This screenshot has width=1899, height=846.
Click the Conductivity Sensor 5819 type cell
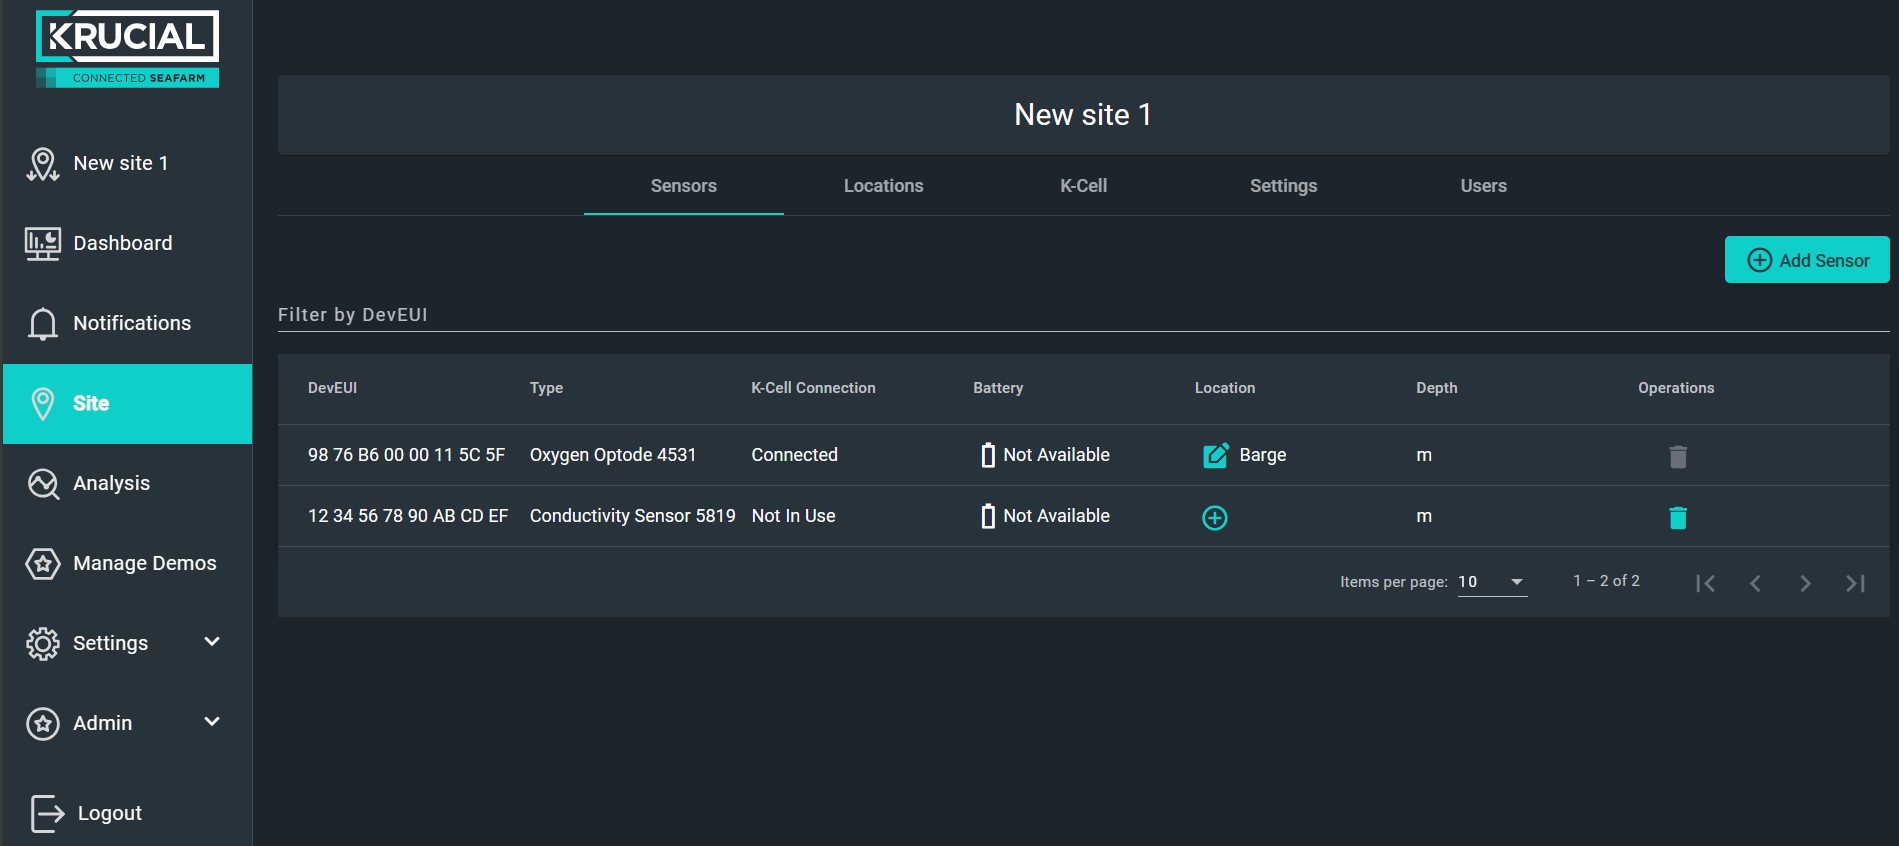(x=633, y=516)
